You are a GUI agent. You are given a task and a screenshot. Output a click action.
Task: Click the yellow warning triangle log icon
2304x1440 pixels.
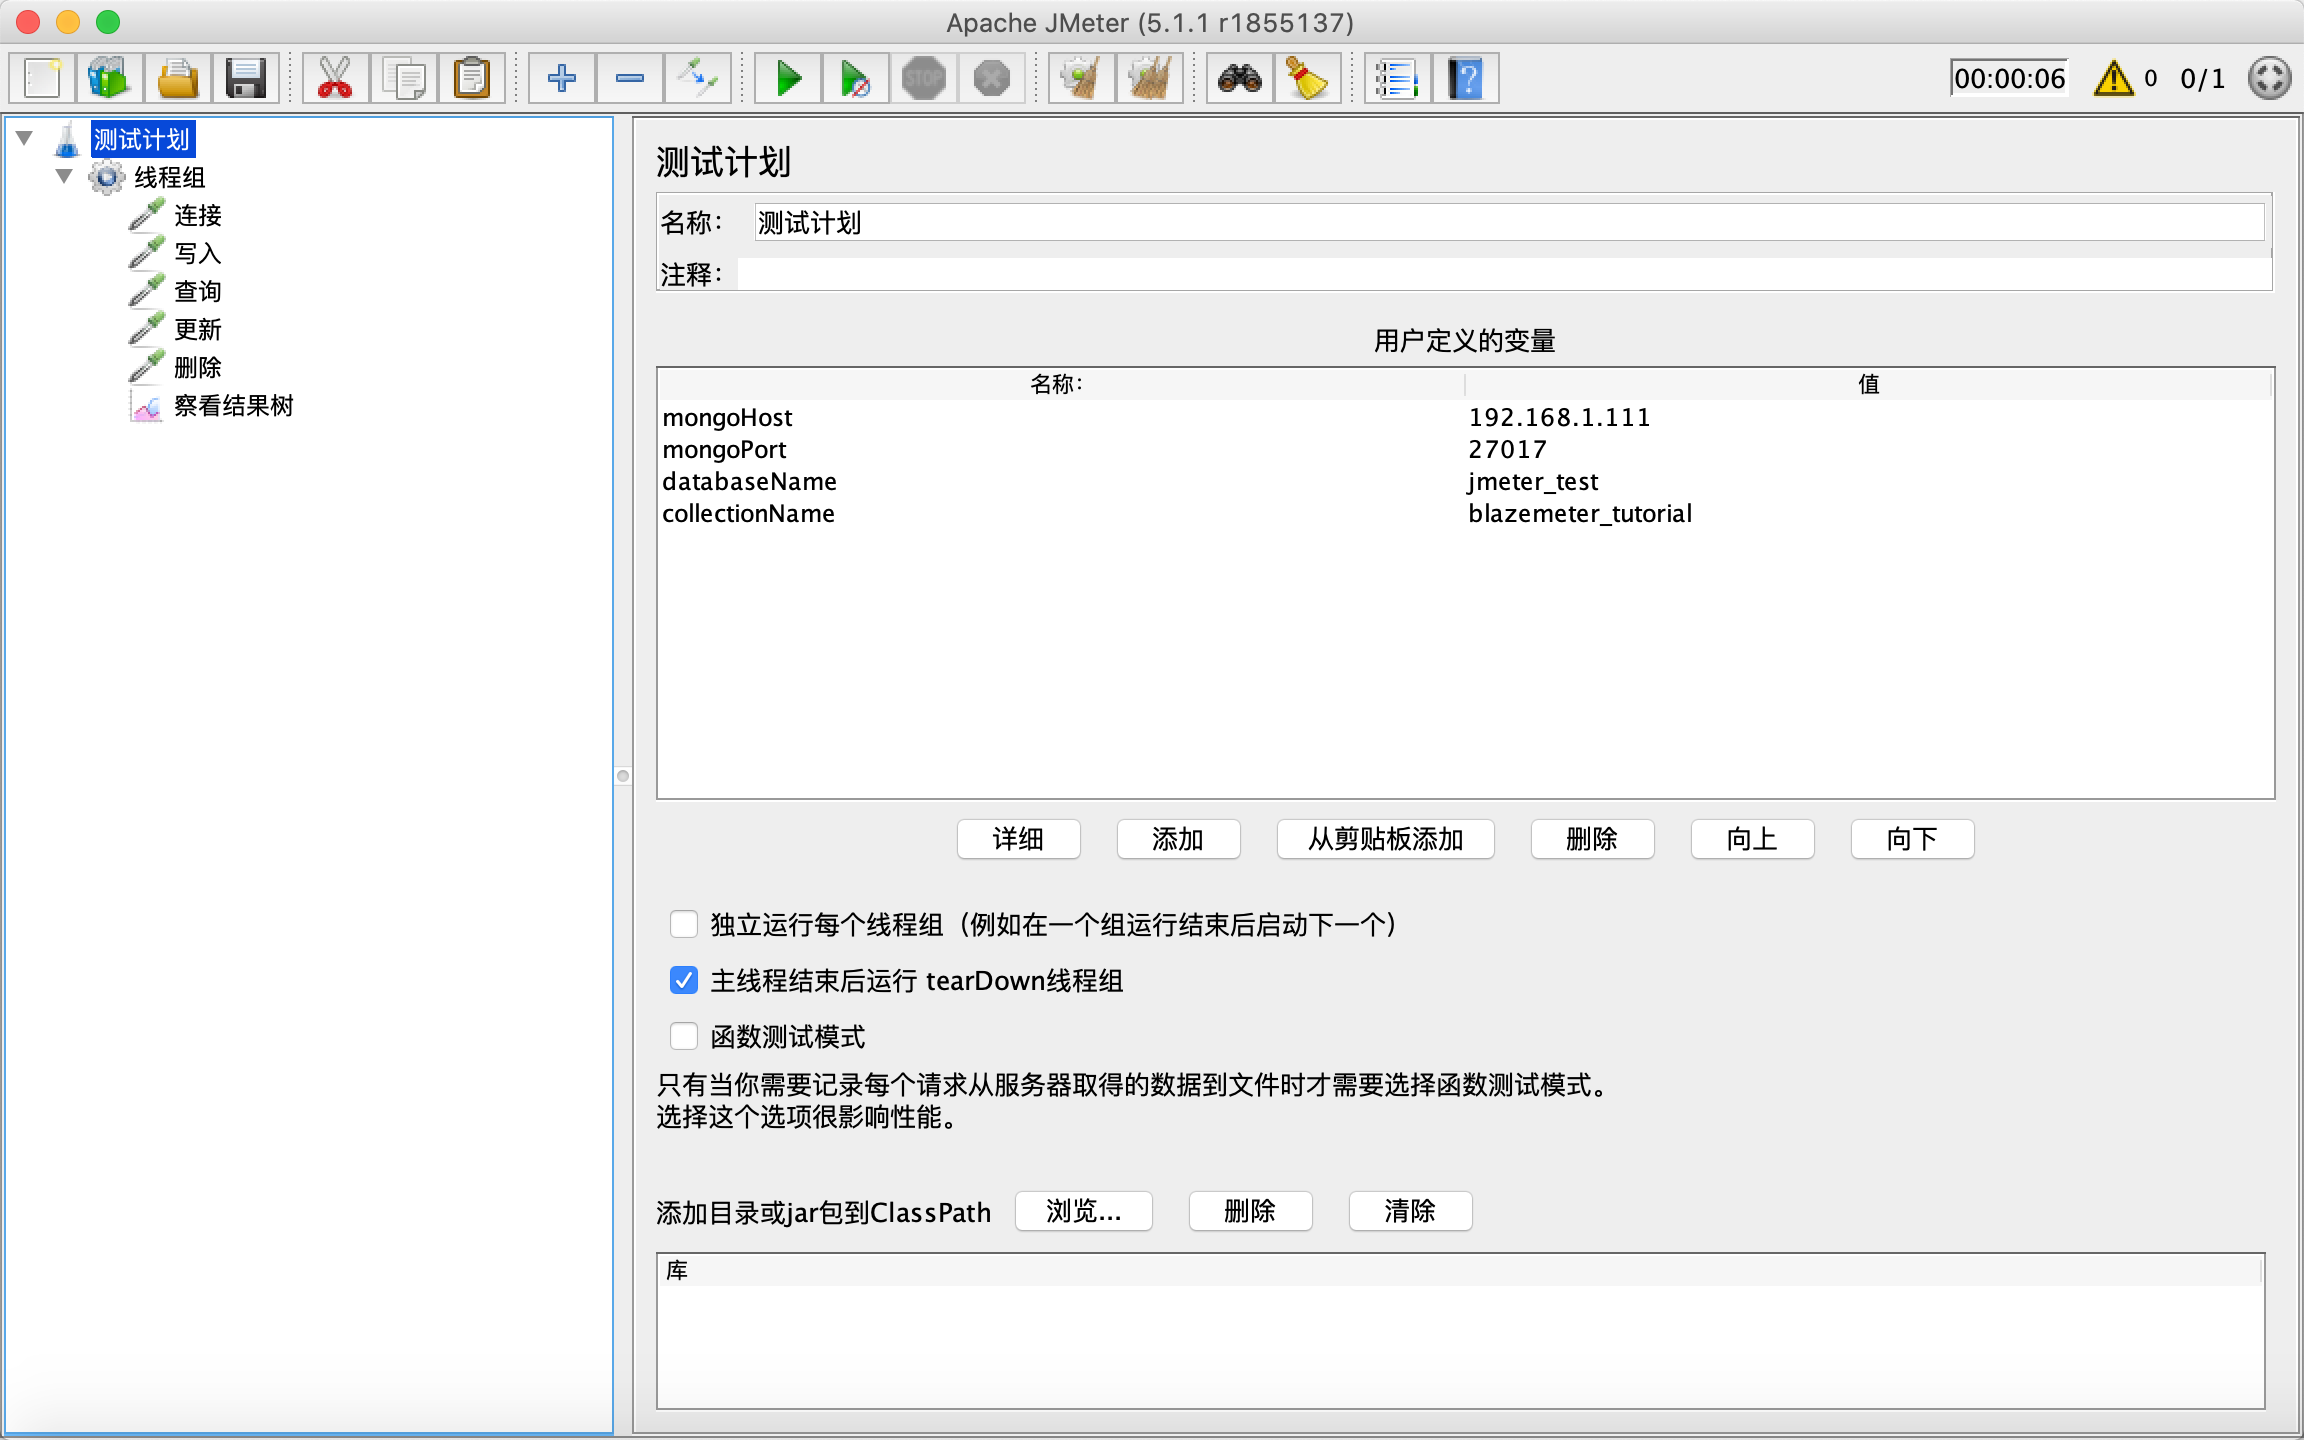click(2113, 78)
